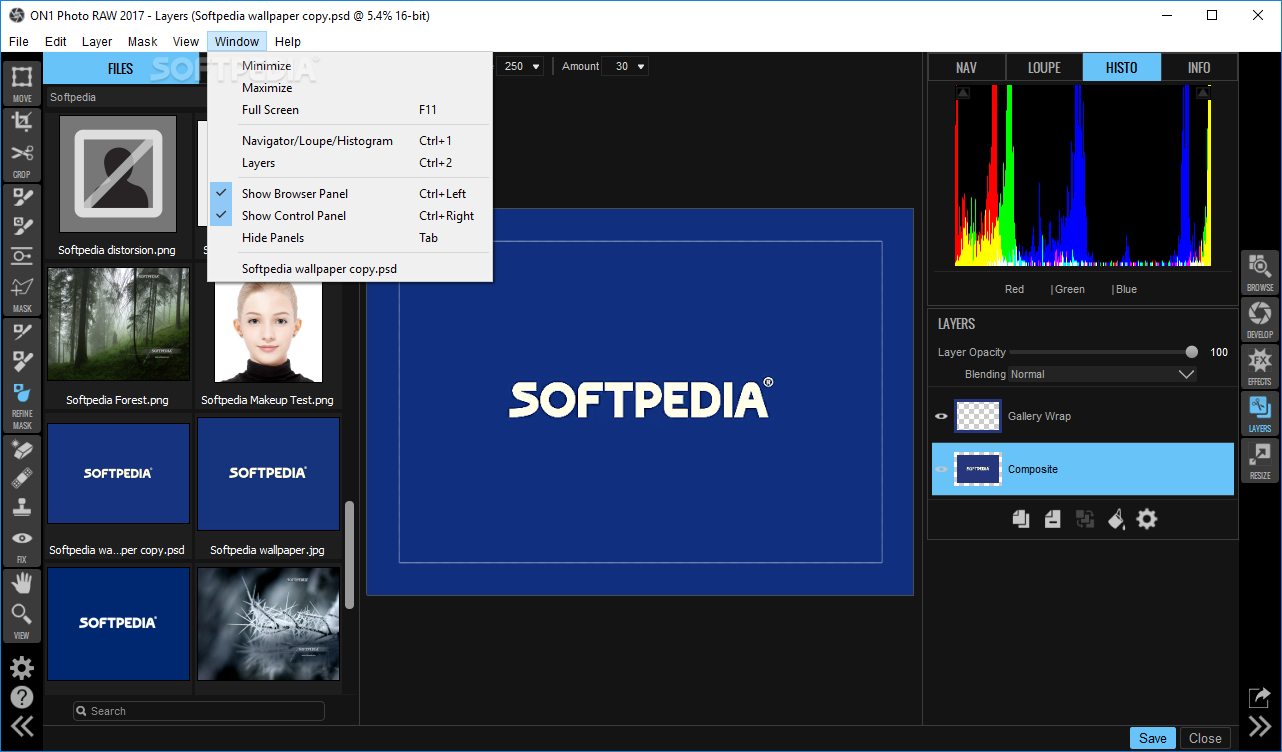1282x752 pixels.
Task: Collapse left panel with double-arrow icon
Action: pos(22,726)
